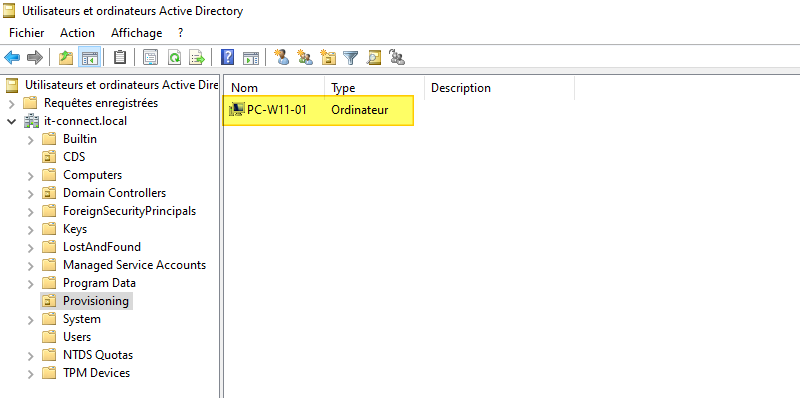Select the PC-W11-01 computer name
This screenshot has width=800, height=398.
pos(277,110)
